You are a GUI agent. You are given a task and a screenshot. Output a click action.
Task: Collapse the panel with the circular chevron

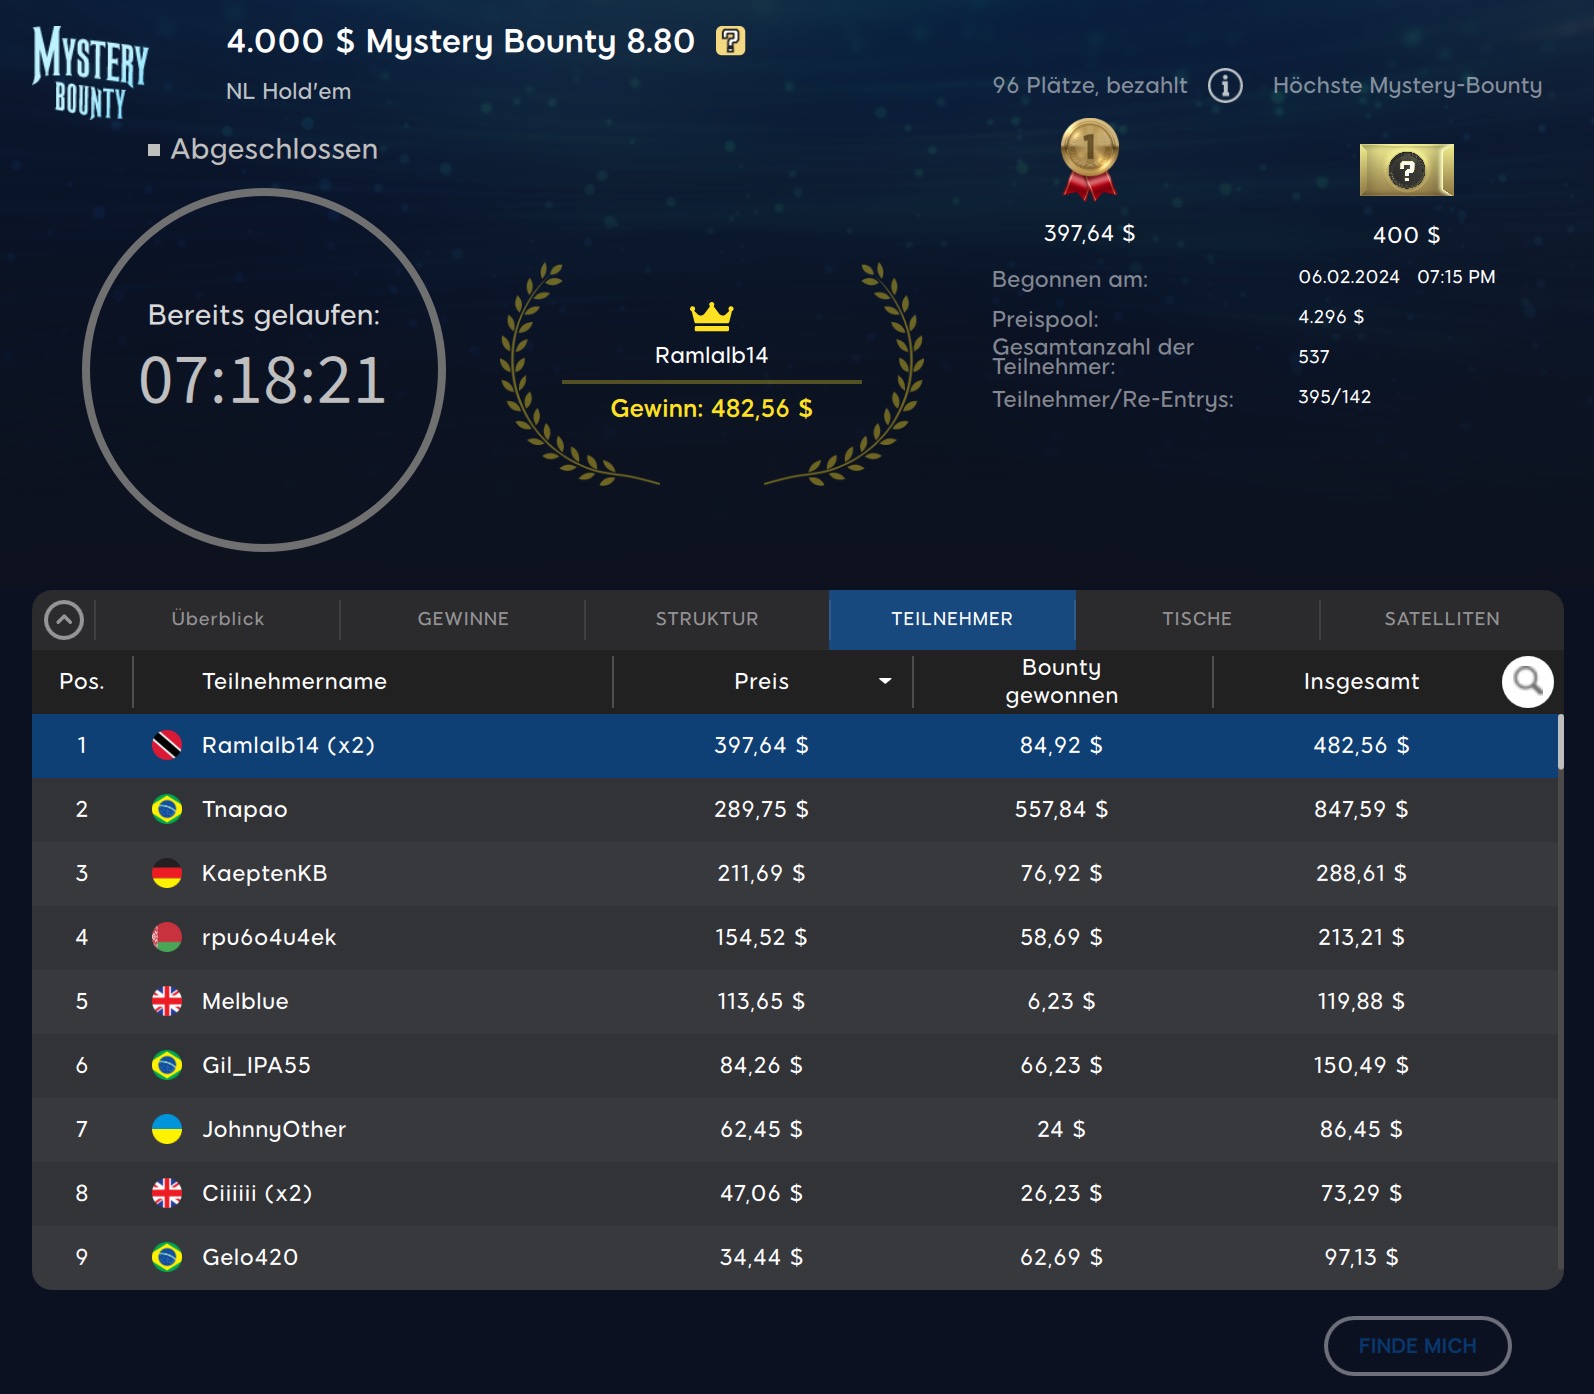click(x=64, y=620)
